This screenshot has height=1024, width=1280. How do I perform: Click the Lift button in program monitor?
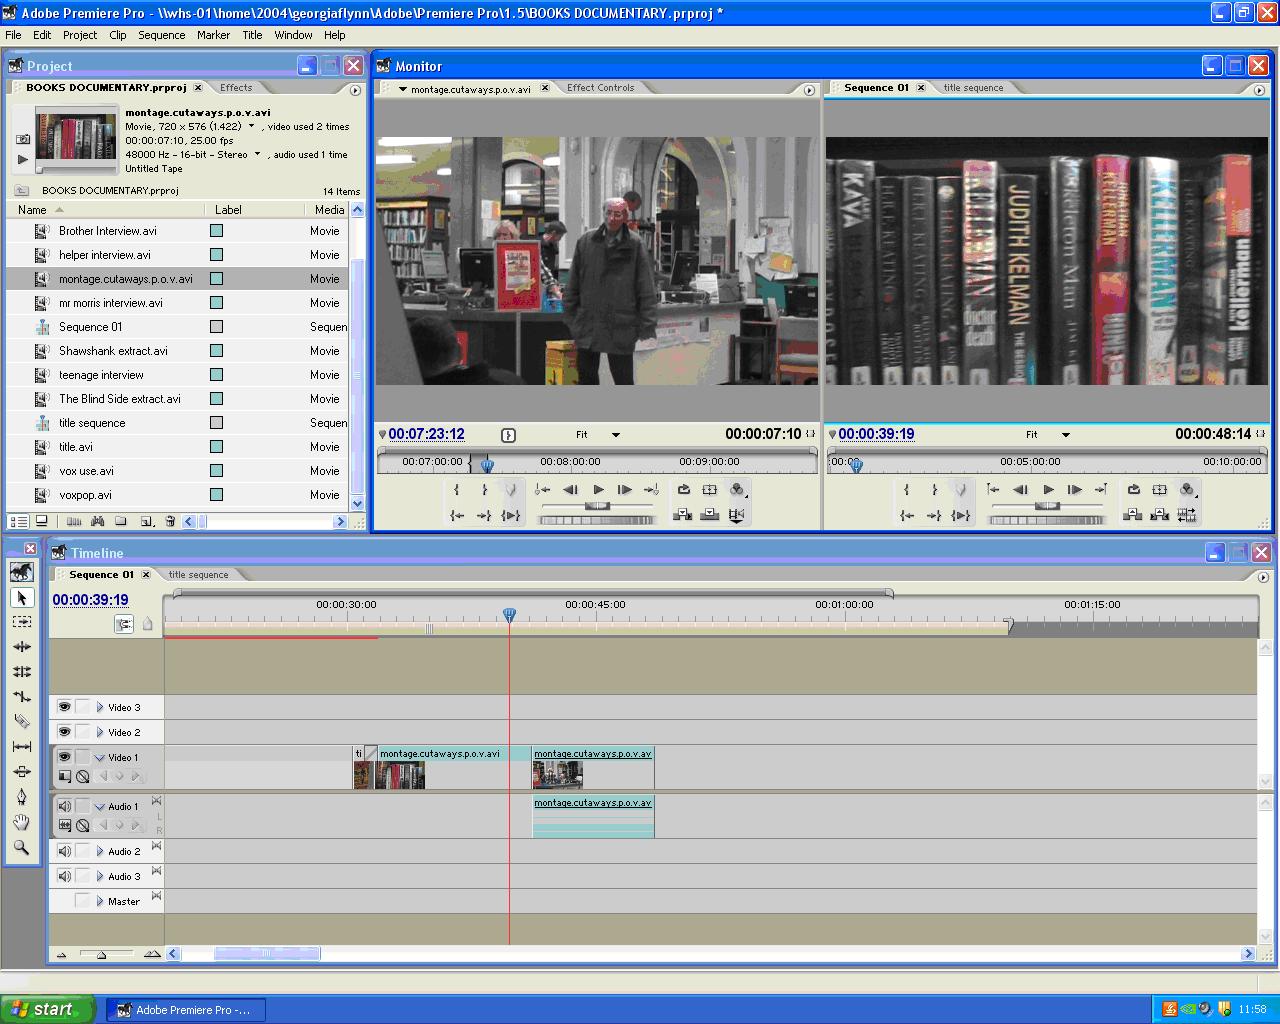click(1133, 515)
